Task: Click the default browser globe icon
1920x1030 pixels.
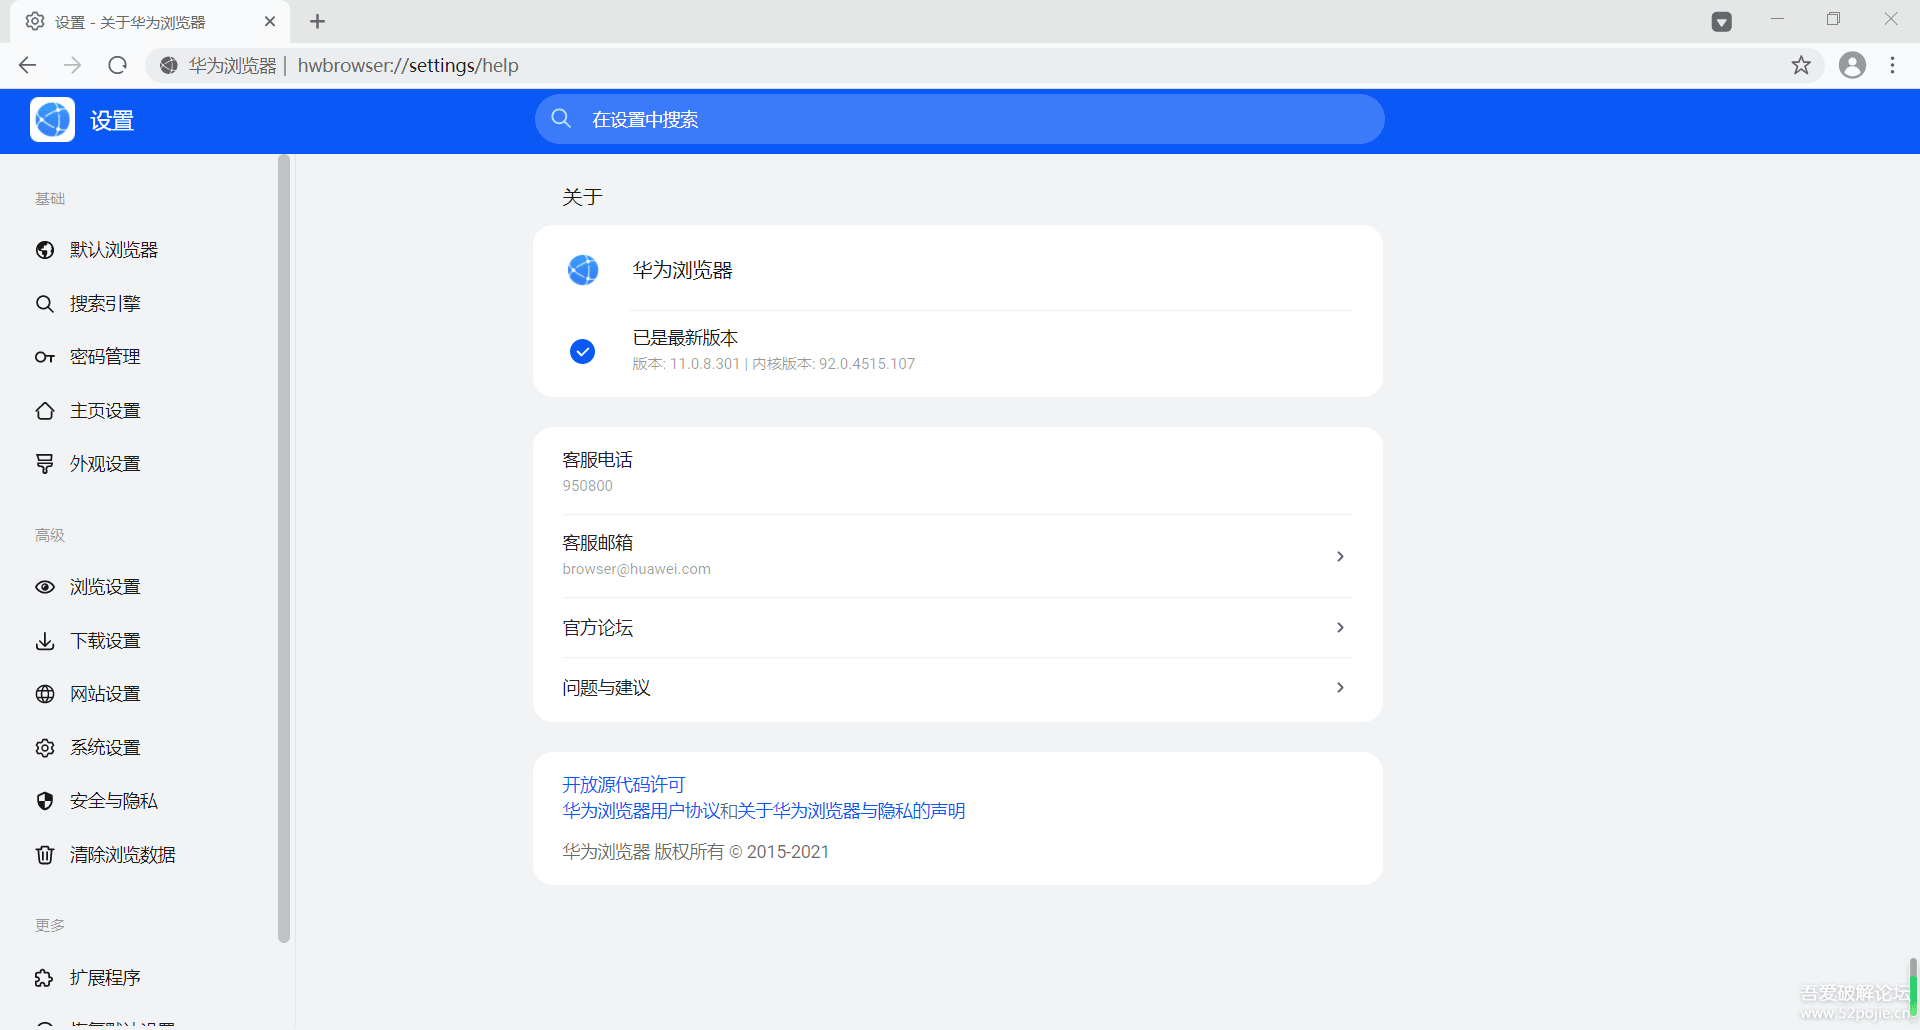Action: point(45,250)
